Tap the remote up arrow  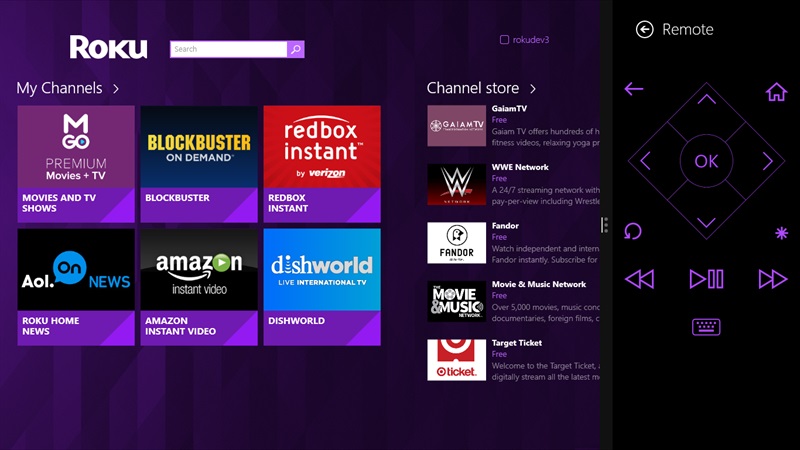[707, 99]
